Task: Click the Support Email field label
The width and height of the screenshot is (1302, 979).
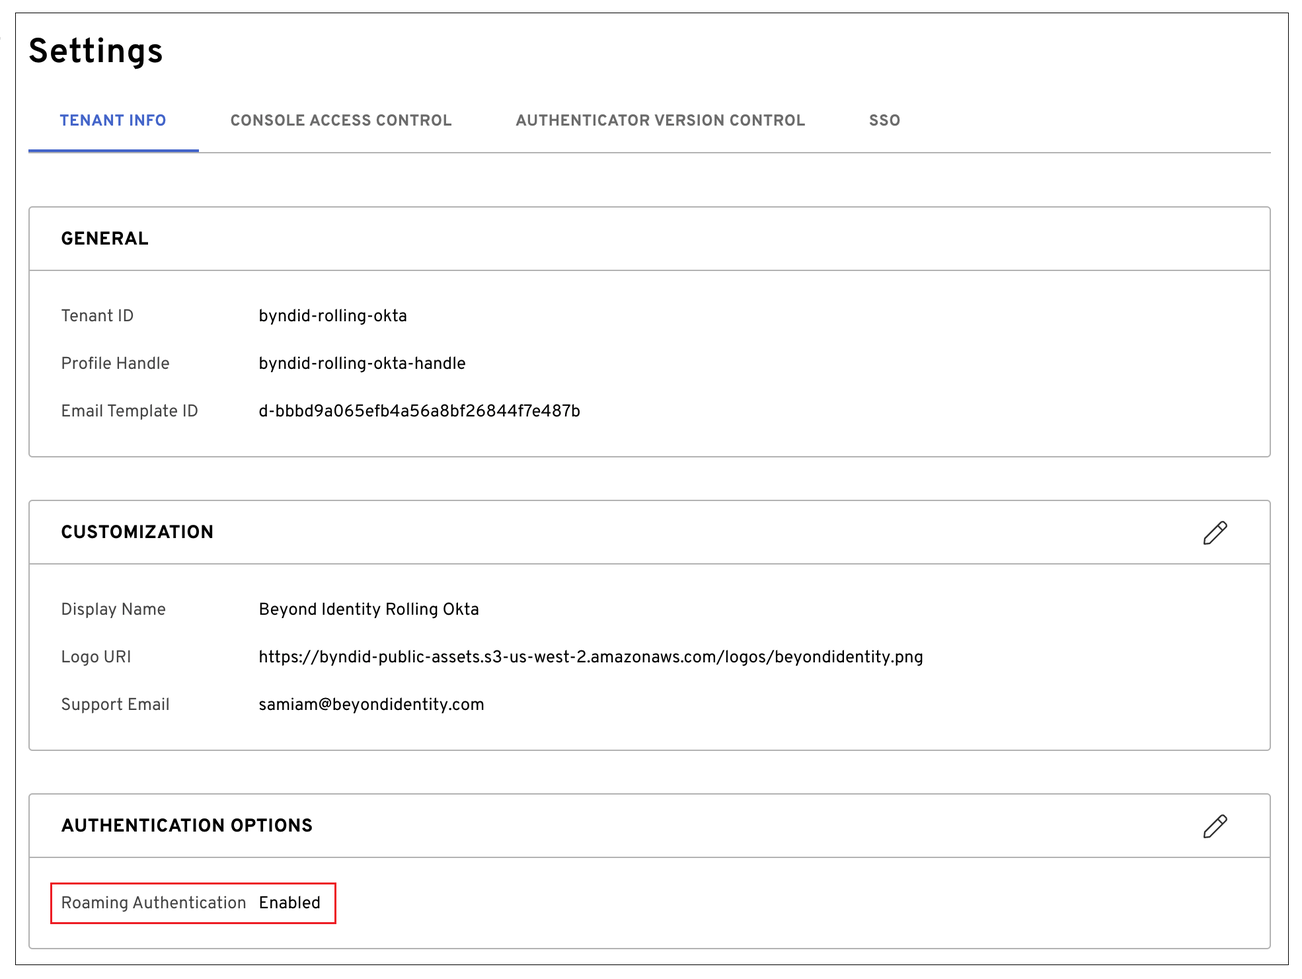Action: [115, 705]
